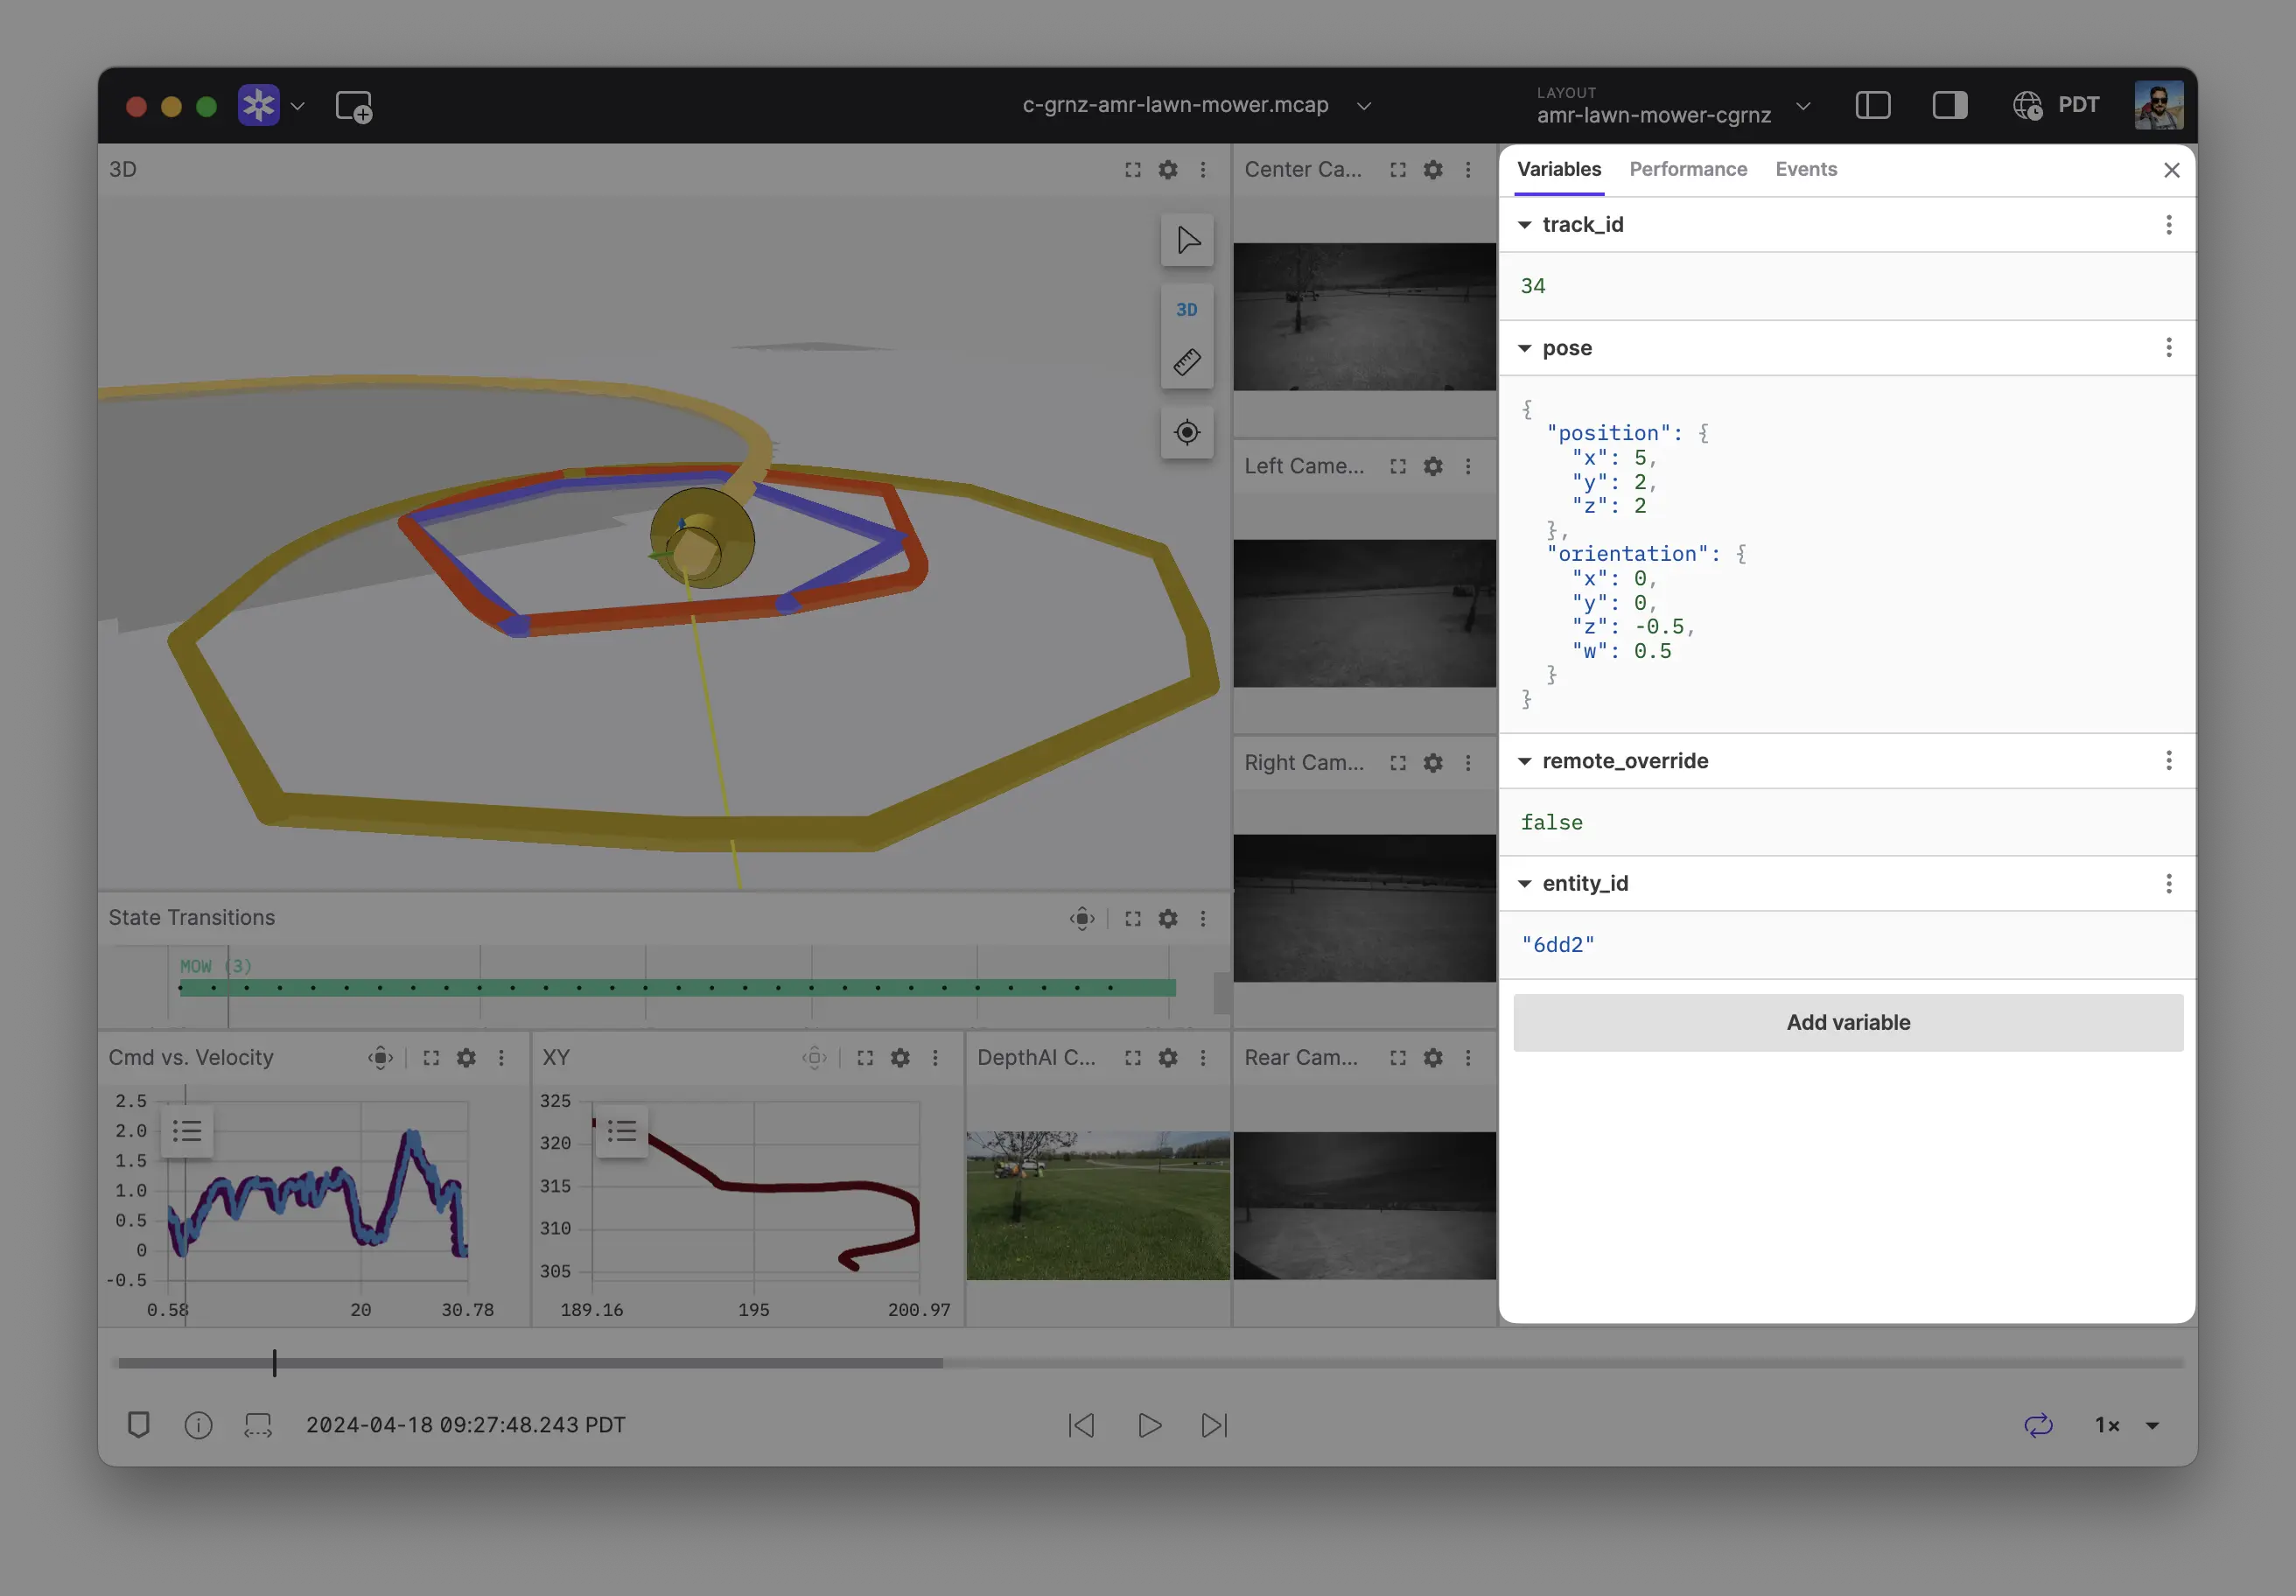The width and height of the screenshot is (2296, 1596).
Task: Click the timezone PDT globe icon
Action: 2027,105
